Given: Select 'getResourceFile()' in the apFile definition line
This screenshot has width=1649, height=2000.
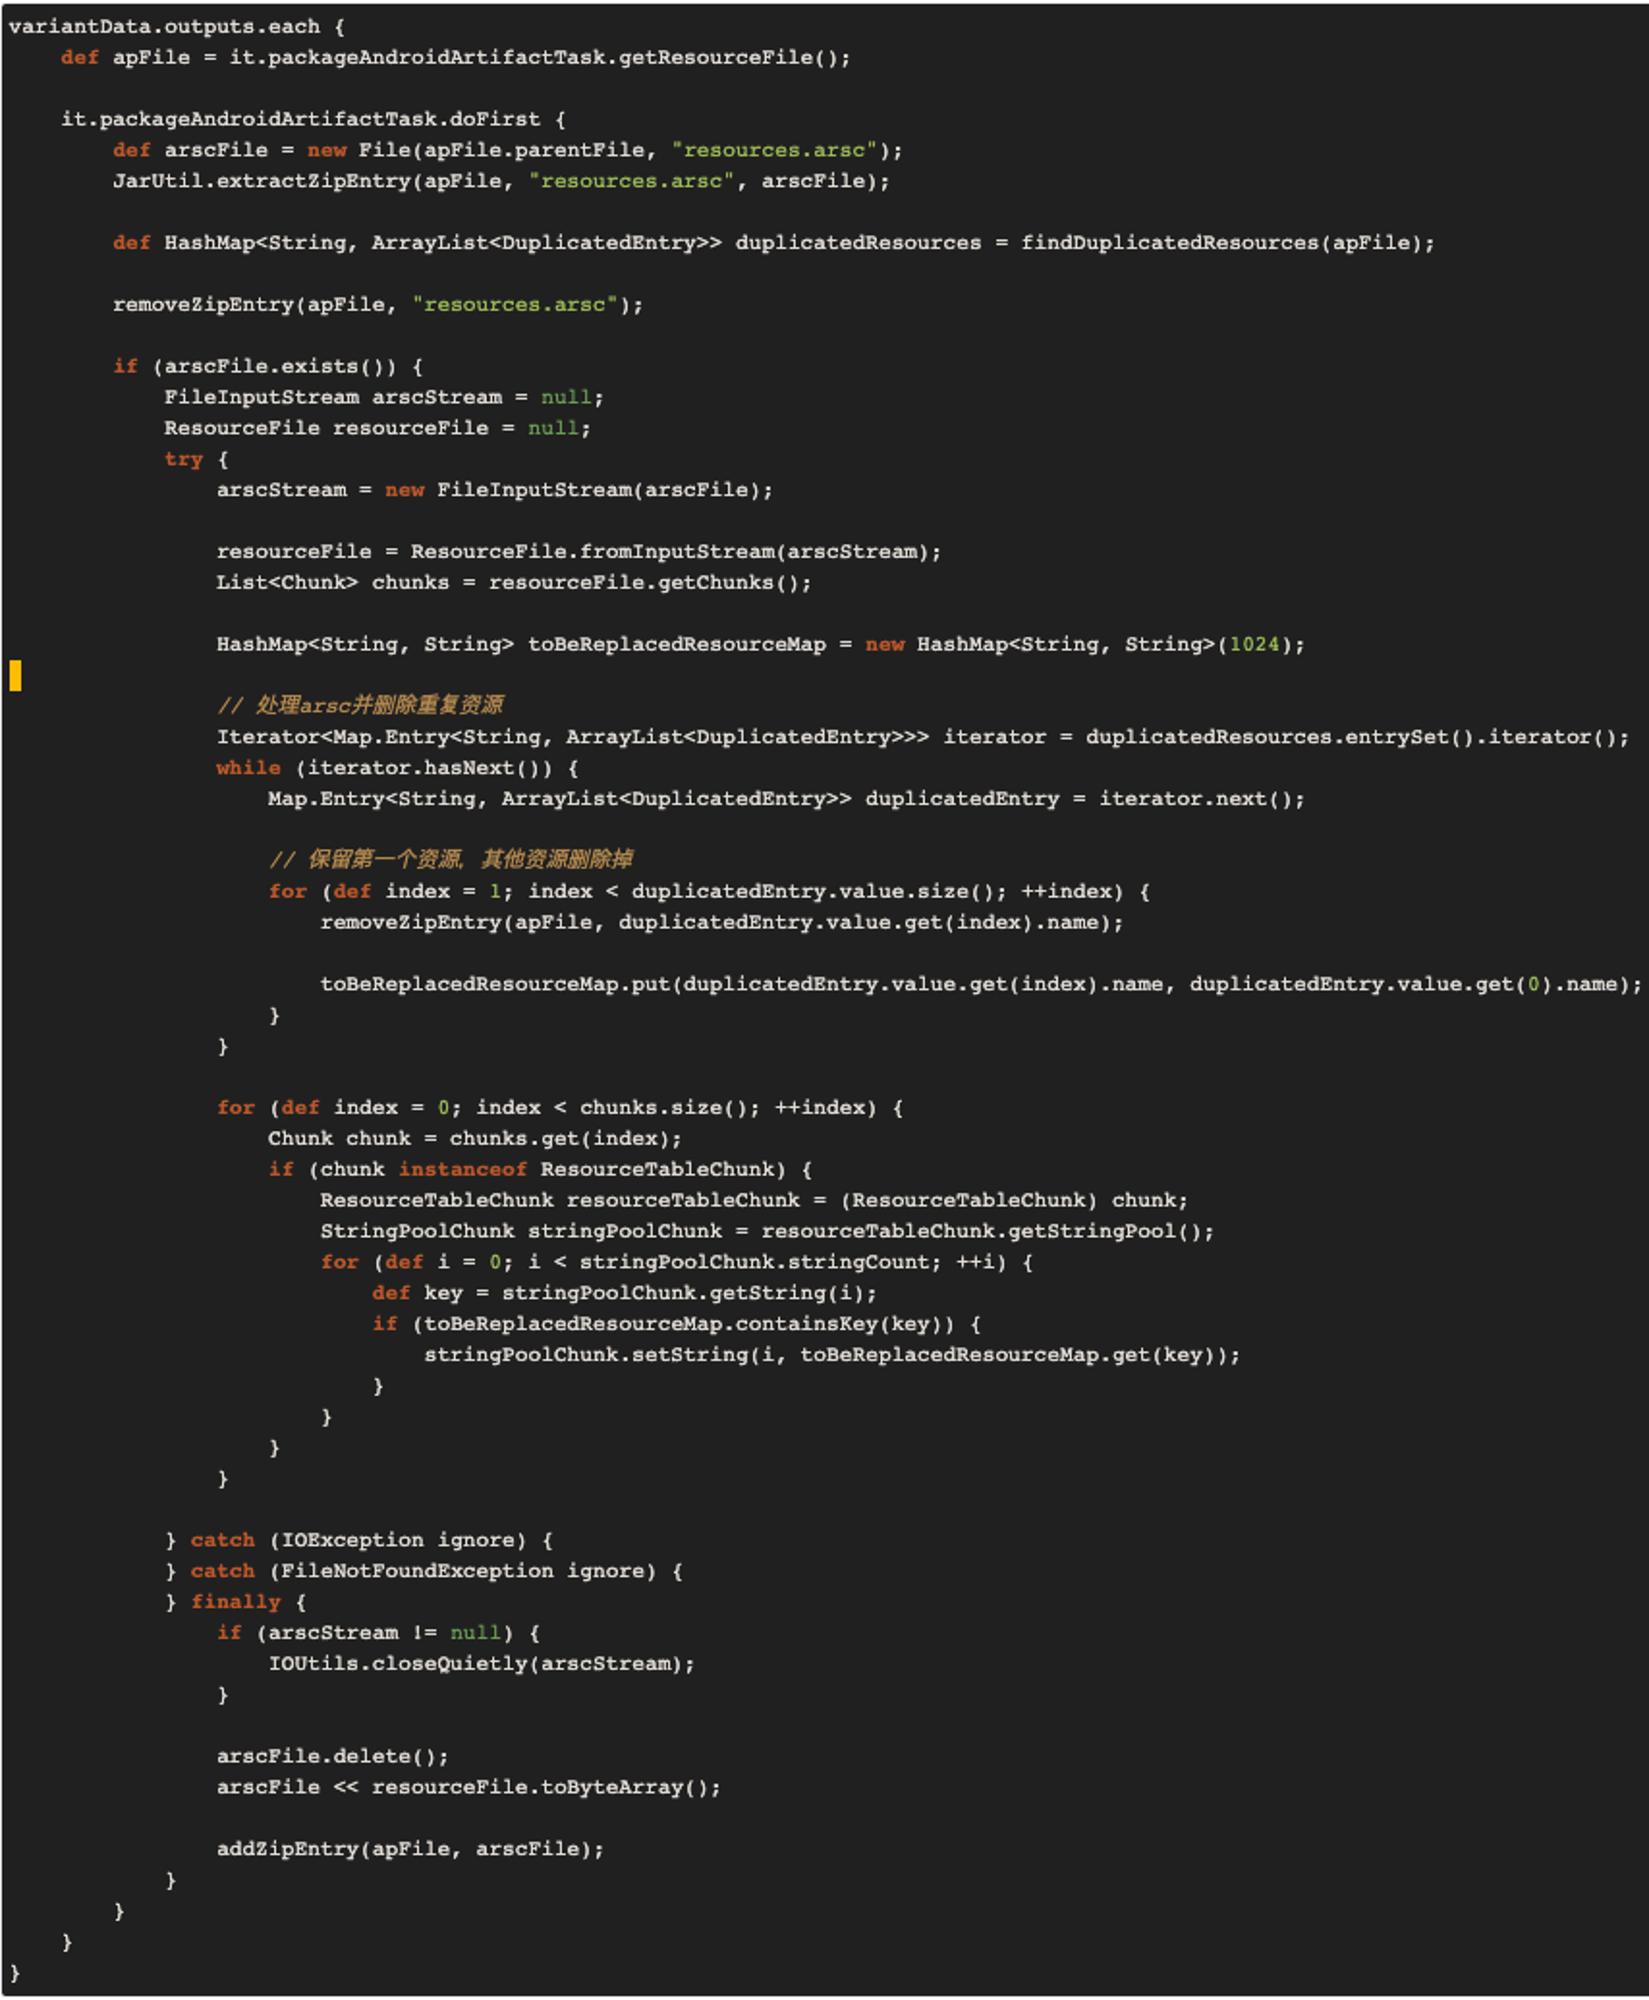Looking at the screenshot, I should tap(727, 57).
